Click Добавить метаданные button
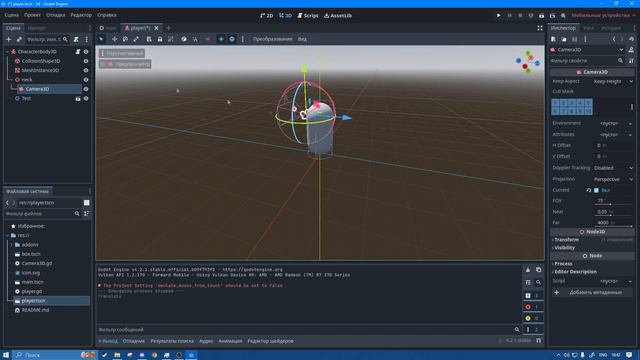Screen dimensions: 640x360 pyautogui.click(x=592, y=293)
